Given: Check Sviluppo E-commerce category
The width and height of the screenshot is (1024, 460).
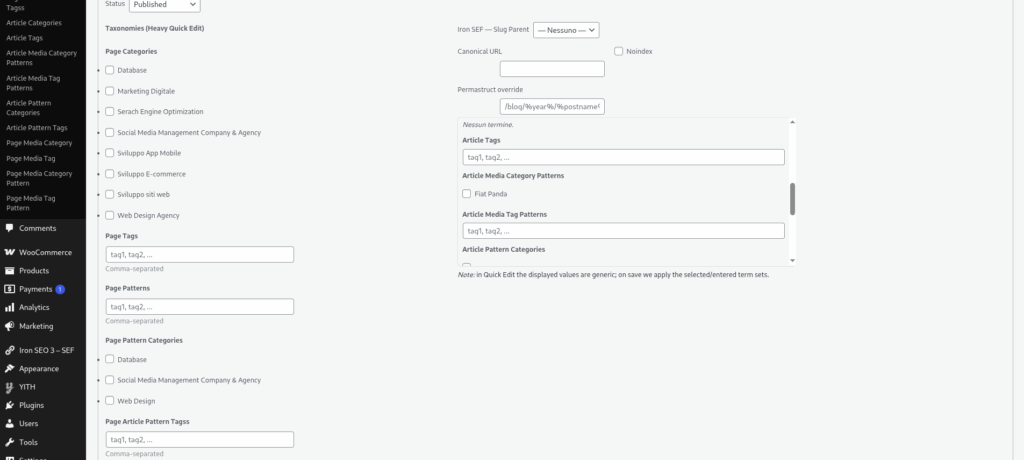Looking at the screenshot, I should click(x=110, y=174).
